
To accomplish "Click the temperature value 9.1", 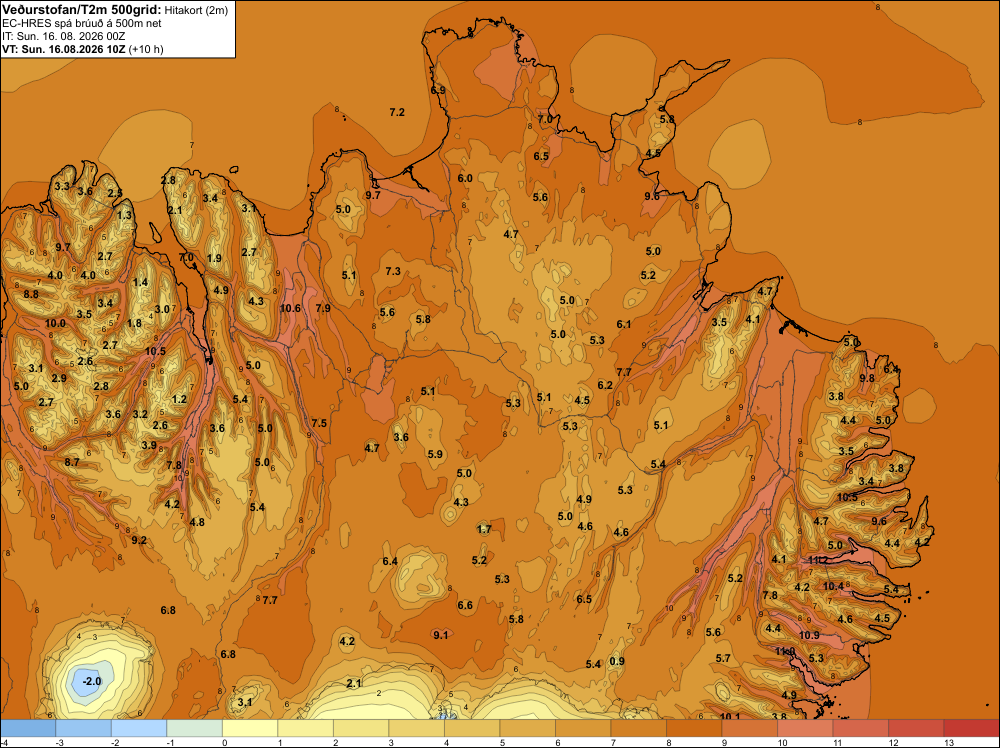I will [x=441, y=634].
